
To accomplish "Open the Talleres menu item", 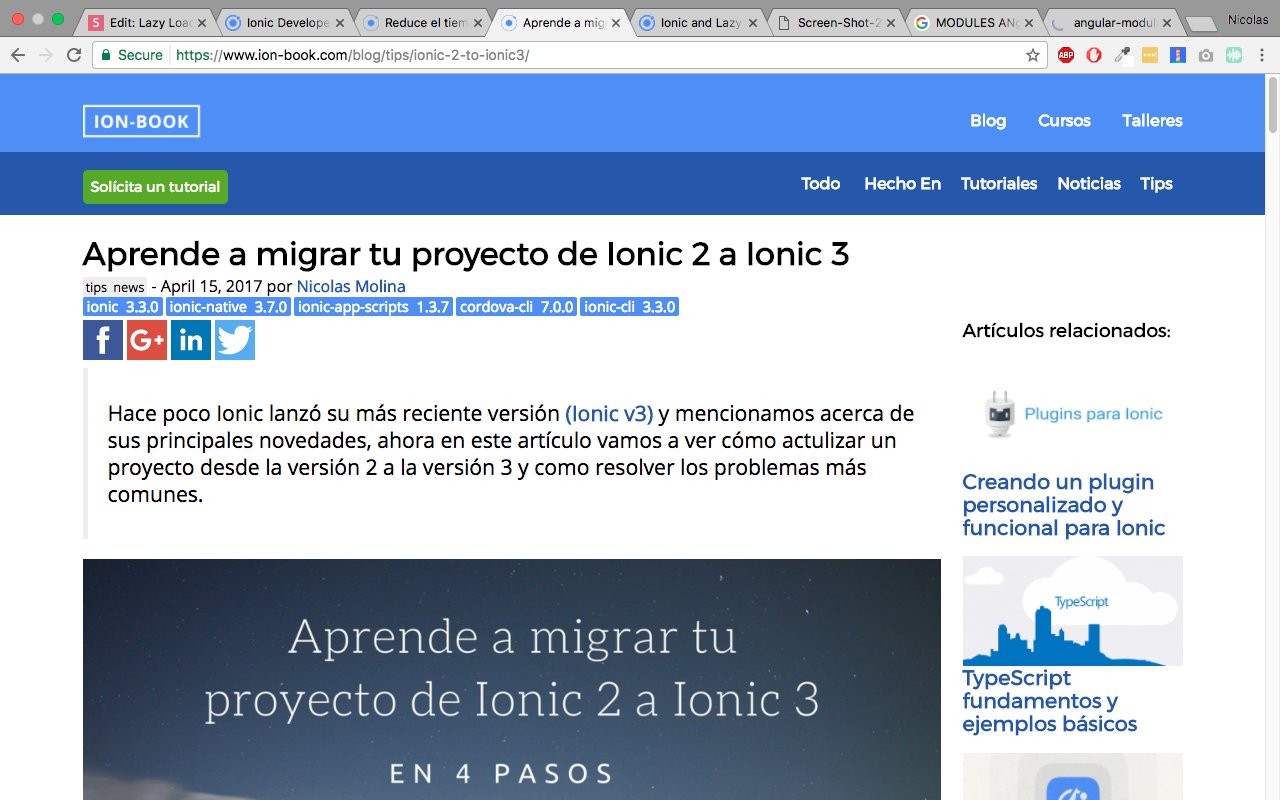I will [1152, 121].
